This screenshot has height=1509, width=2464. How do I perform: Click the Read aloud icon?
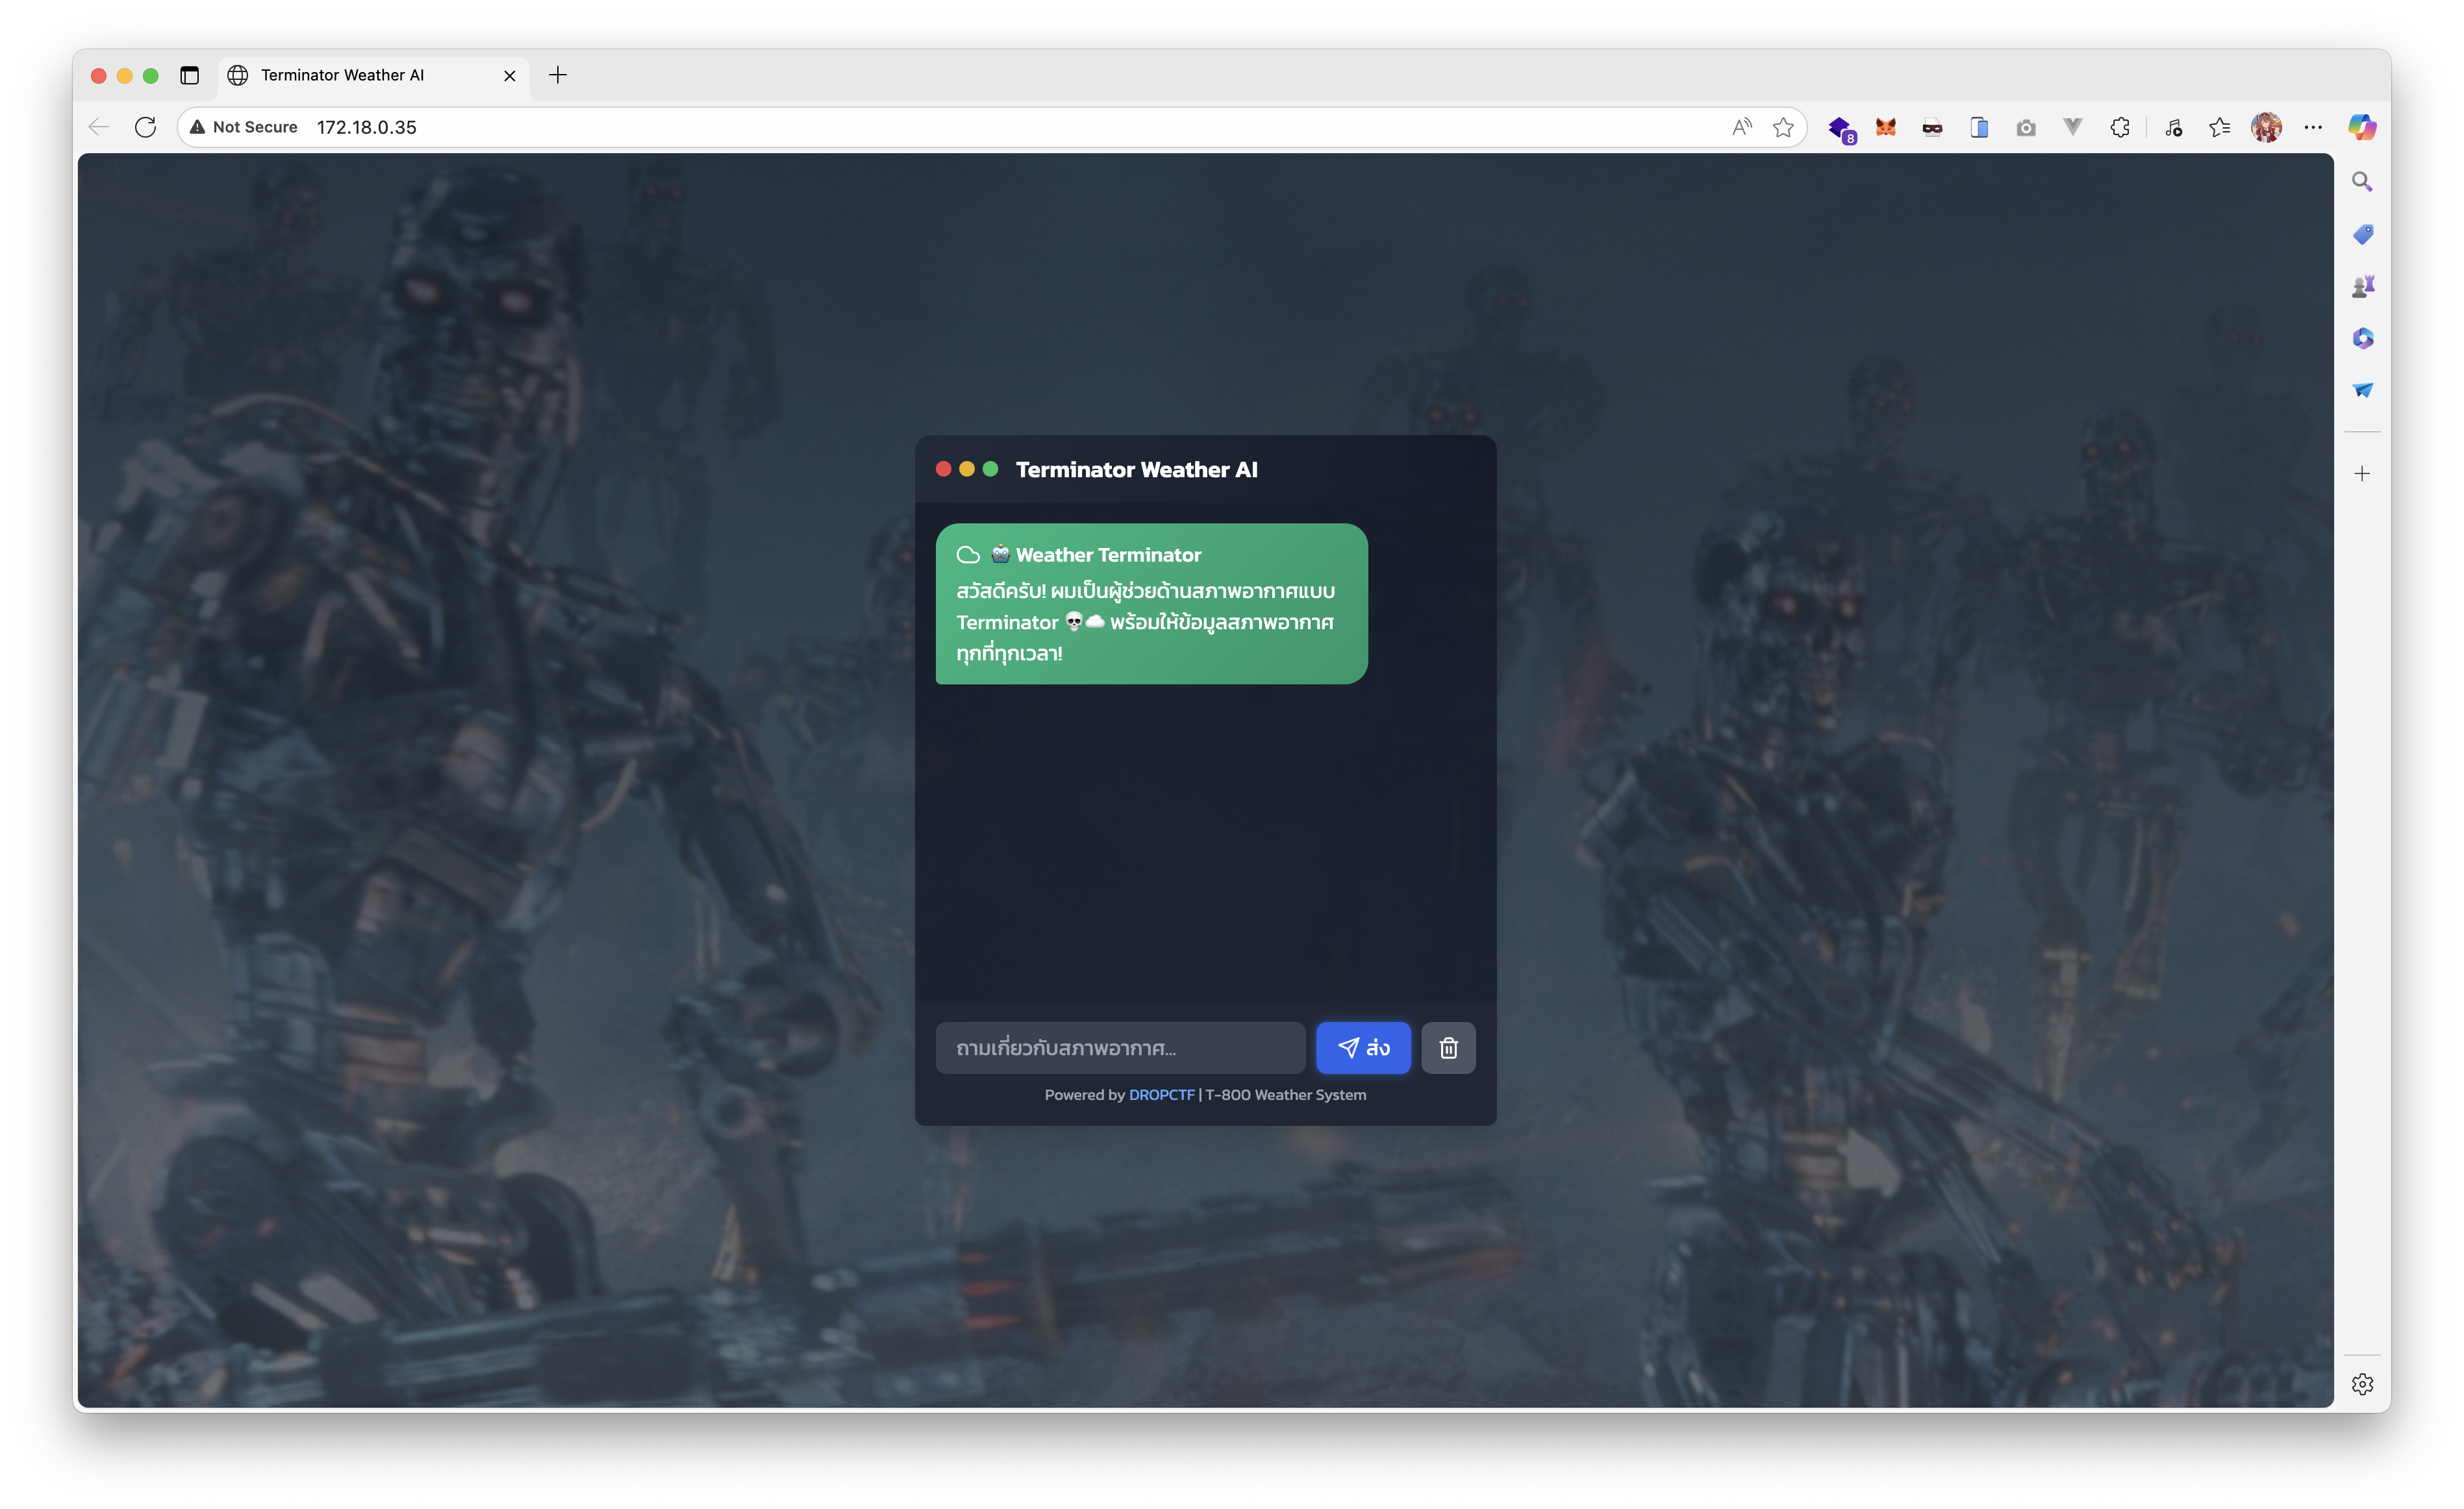click(x=1741, y=127)
